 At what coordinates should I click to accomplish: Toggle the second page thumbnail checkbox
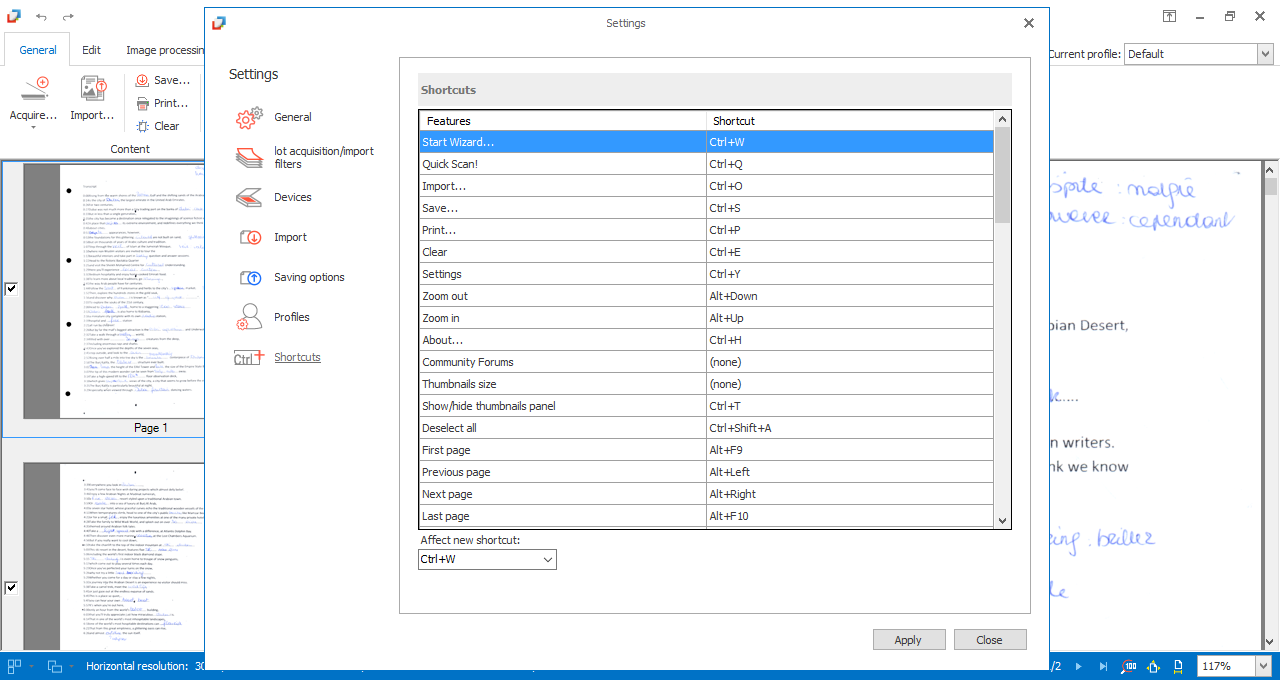[11, 587]
